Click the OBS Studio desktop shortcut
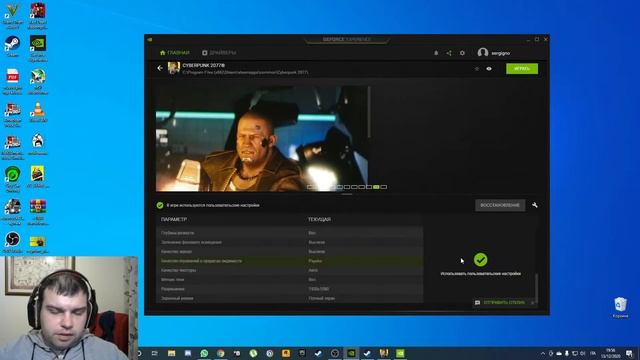Screen dimensions: 640x360 pyautogui.click(x=12, y=242)
